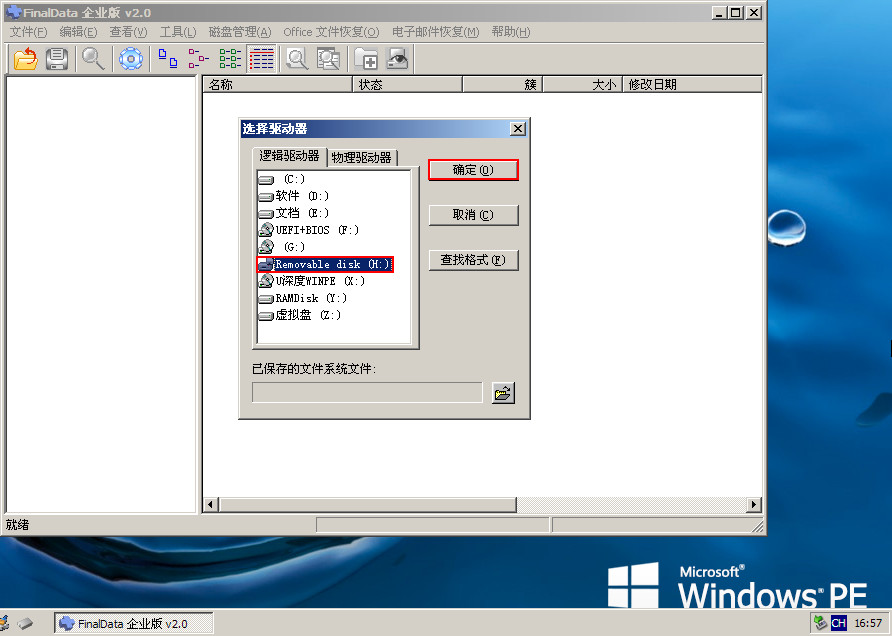Maximize the FinalData window
Screen dimensions: 892x636
736,13
